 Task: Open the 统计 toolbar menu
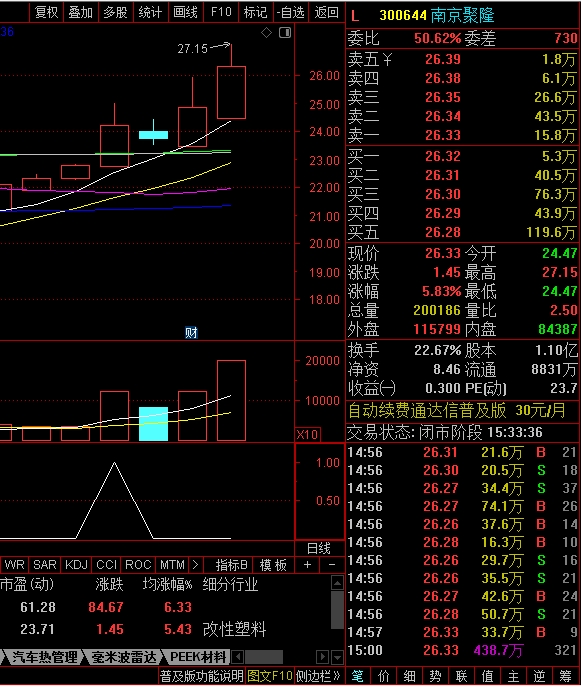(x=150, y=12)
